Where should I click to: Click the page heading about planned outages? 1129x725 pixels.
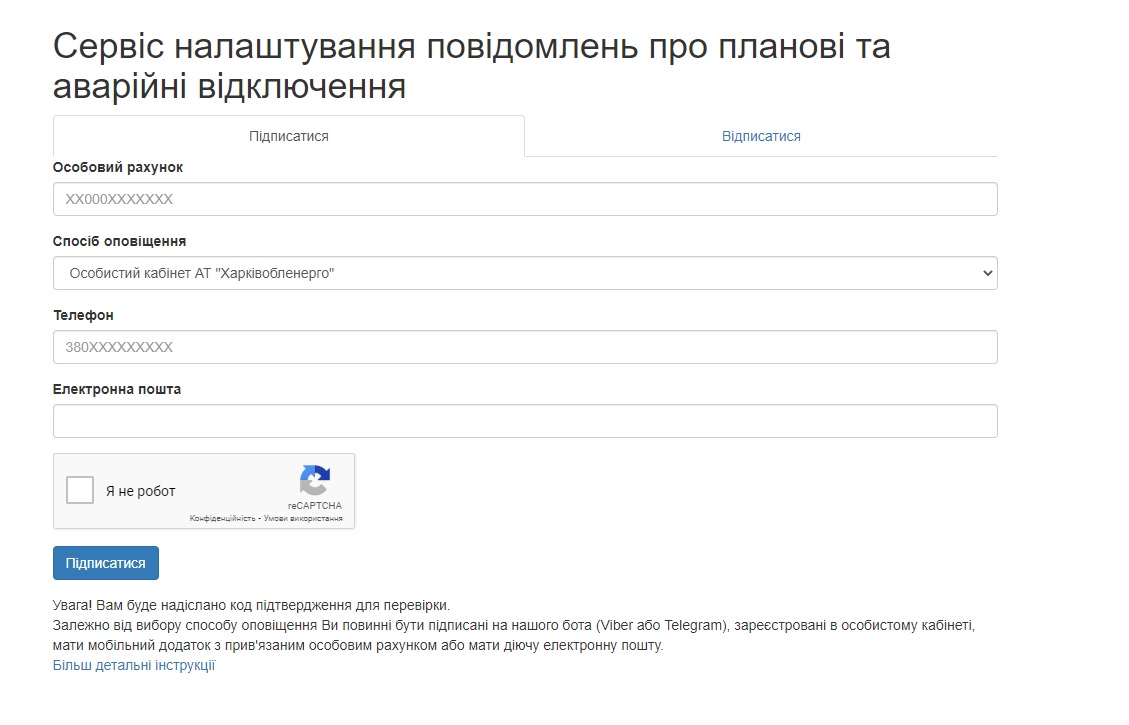point(470,66)
